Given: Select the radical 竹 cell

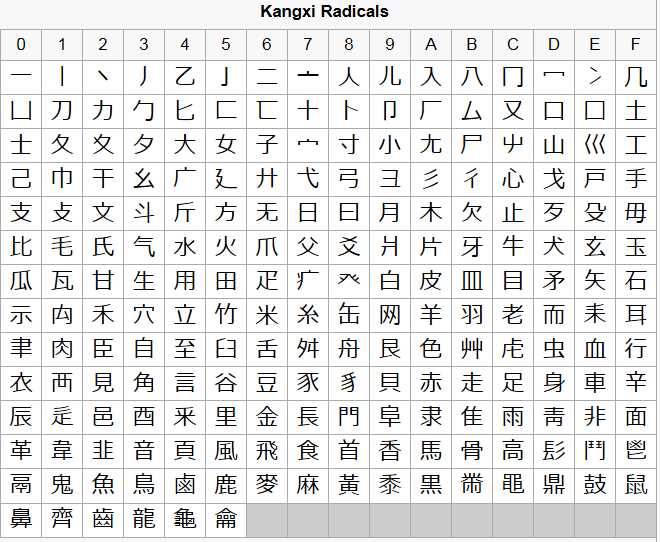Looking at the screenshot, I should click(226, 315).
